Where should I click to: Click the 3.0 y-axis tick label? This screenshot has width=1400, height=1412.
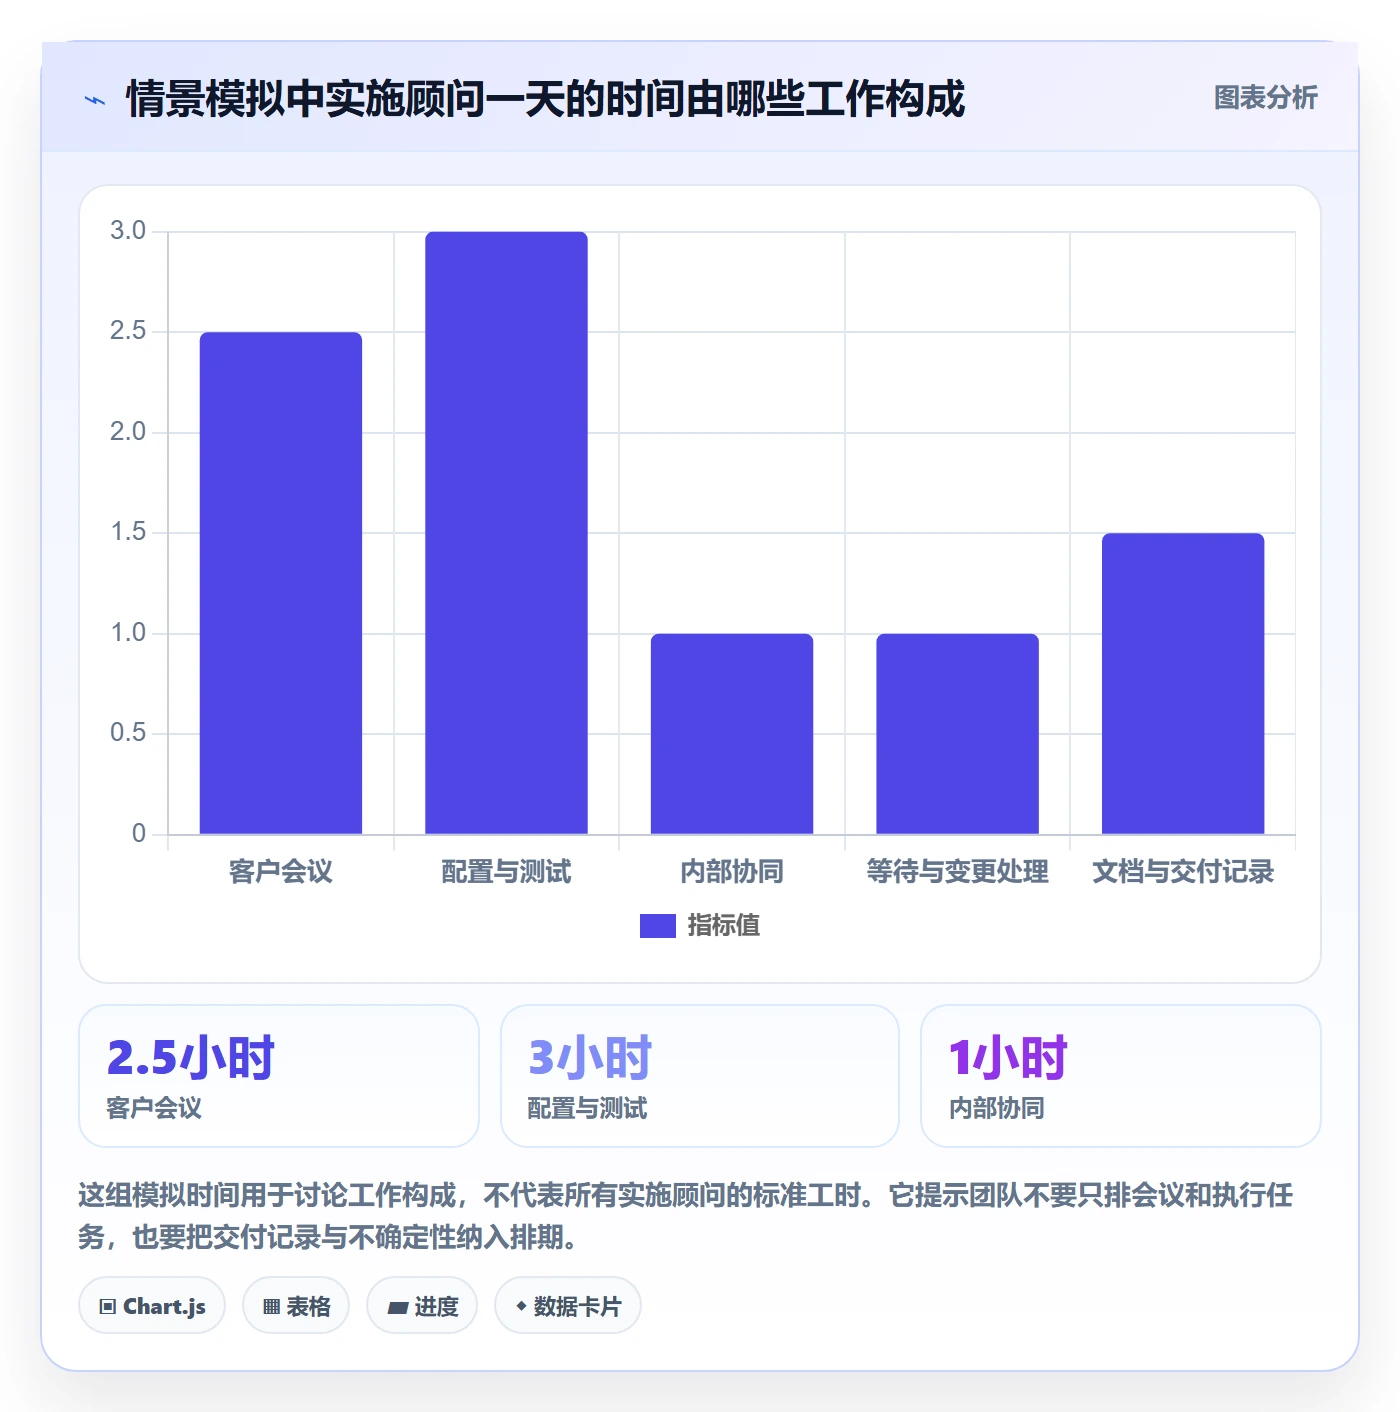coord(128,231)
